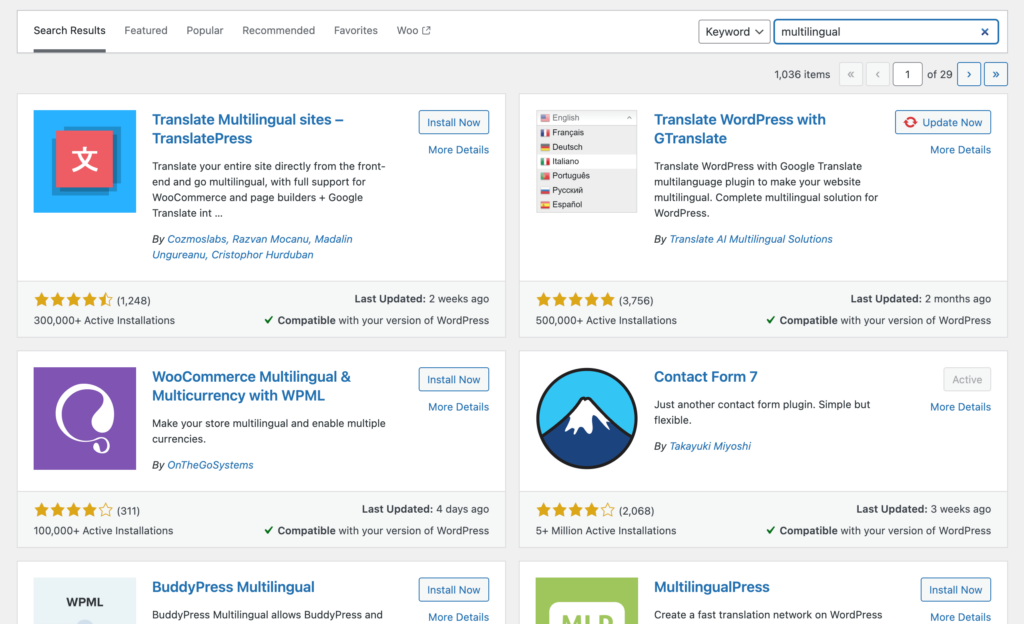The image size is (1024, 624).
Task: View More Details for WooCommerce Multilingual
Action: pyautogui.click(x=458, y=407)
